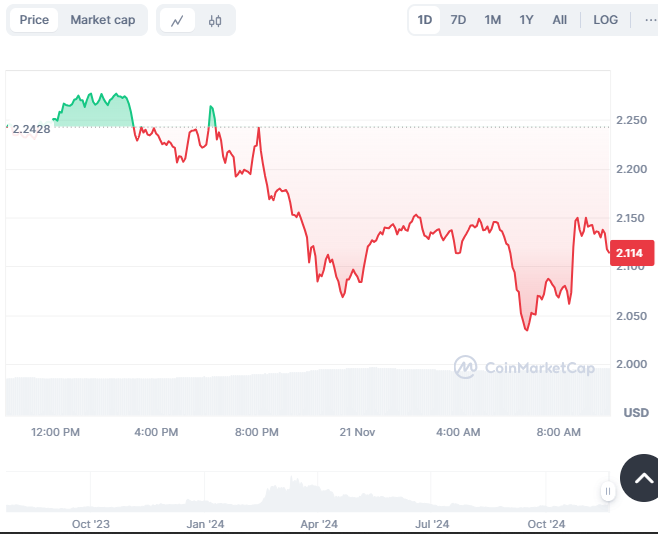This screenshot has height=534, width=658.
Task: Click the CoinMarketCap watermark logo
Action: point(524,368)
